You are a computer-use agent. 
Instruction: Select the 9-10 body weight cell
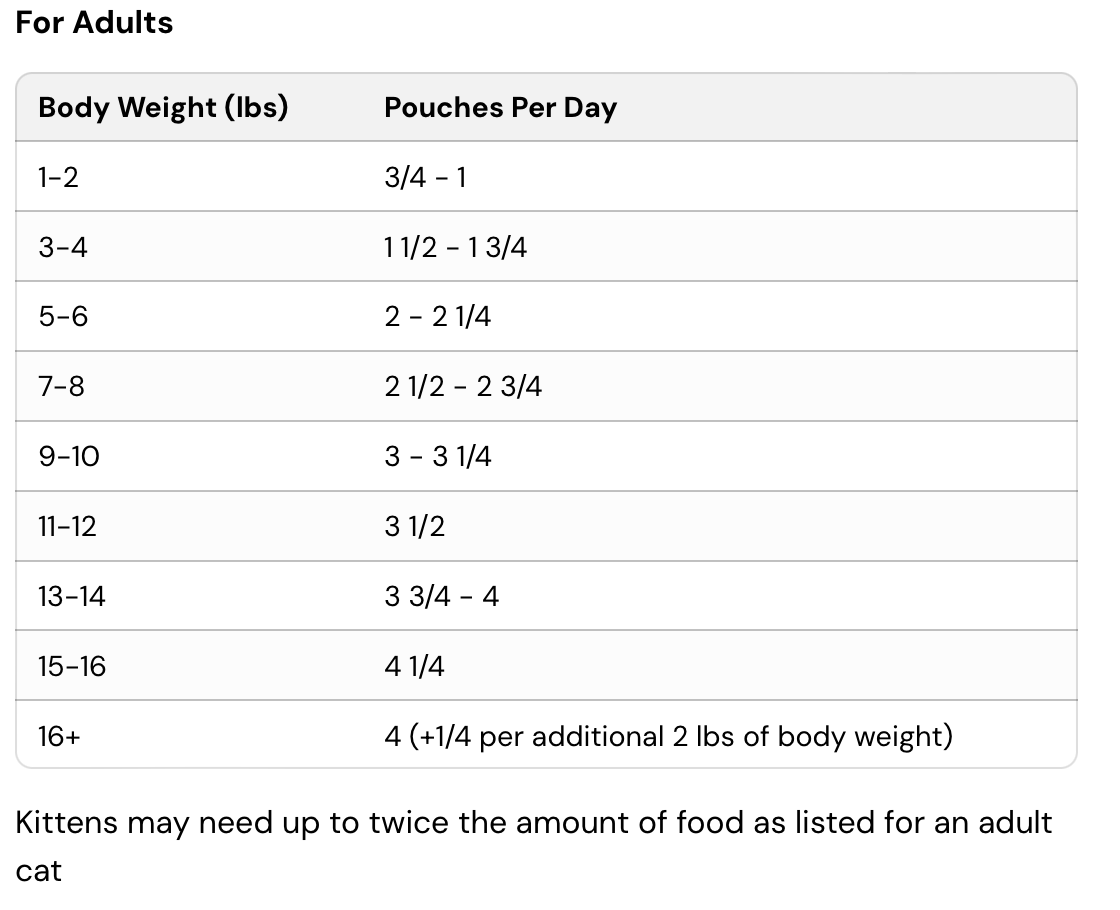(x=69, y=456)
